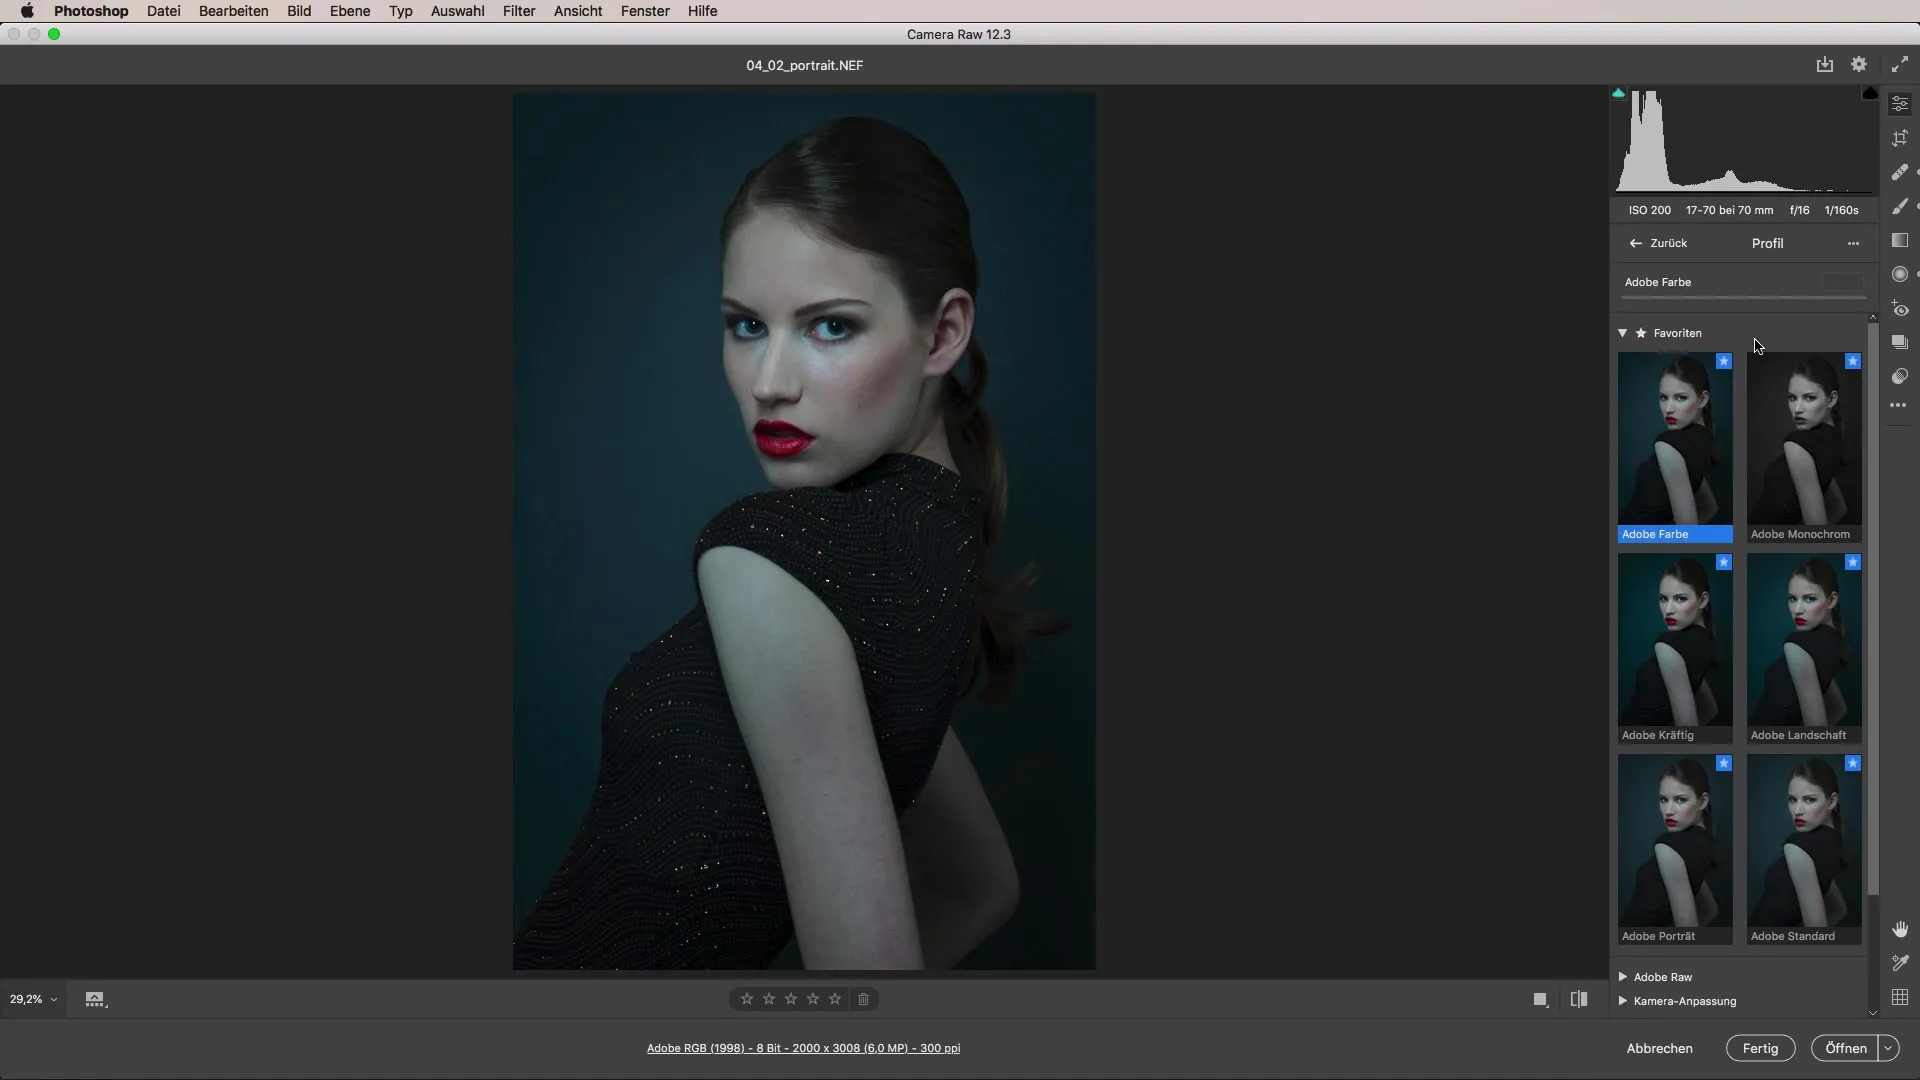This screenshot has width=1920, height=1080.
Task: Set rating to two stars
Action: [x=769, y=999]
